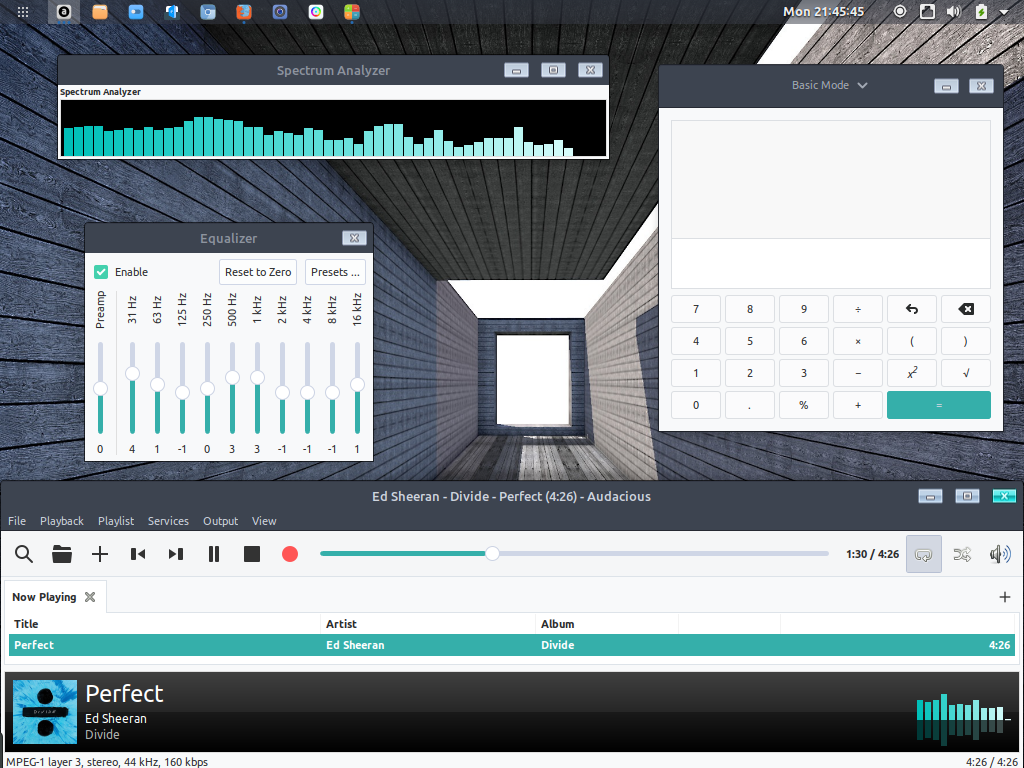
Task: Click the calculator square root √ button
Action: (966, 373)
